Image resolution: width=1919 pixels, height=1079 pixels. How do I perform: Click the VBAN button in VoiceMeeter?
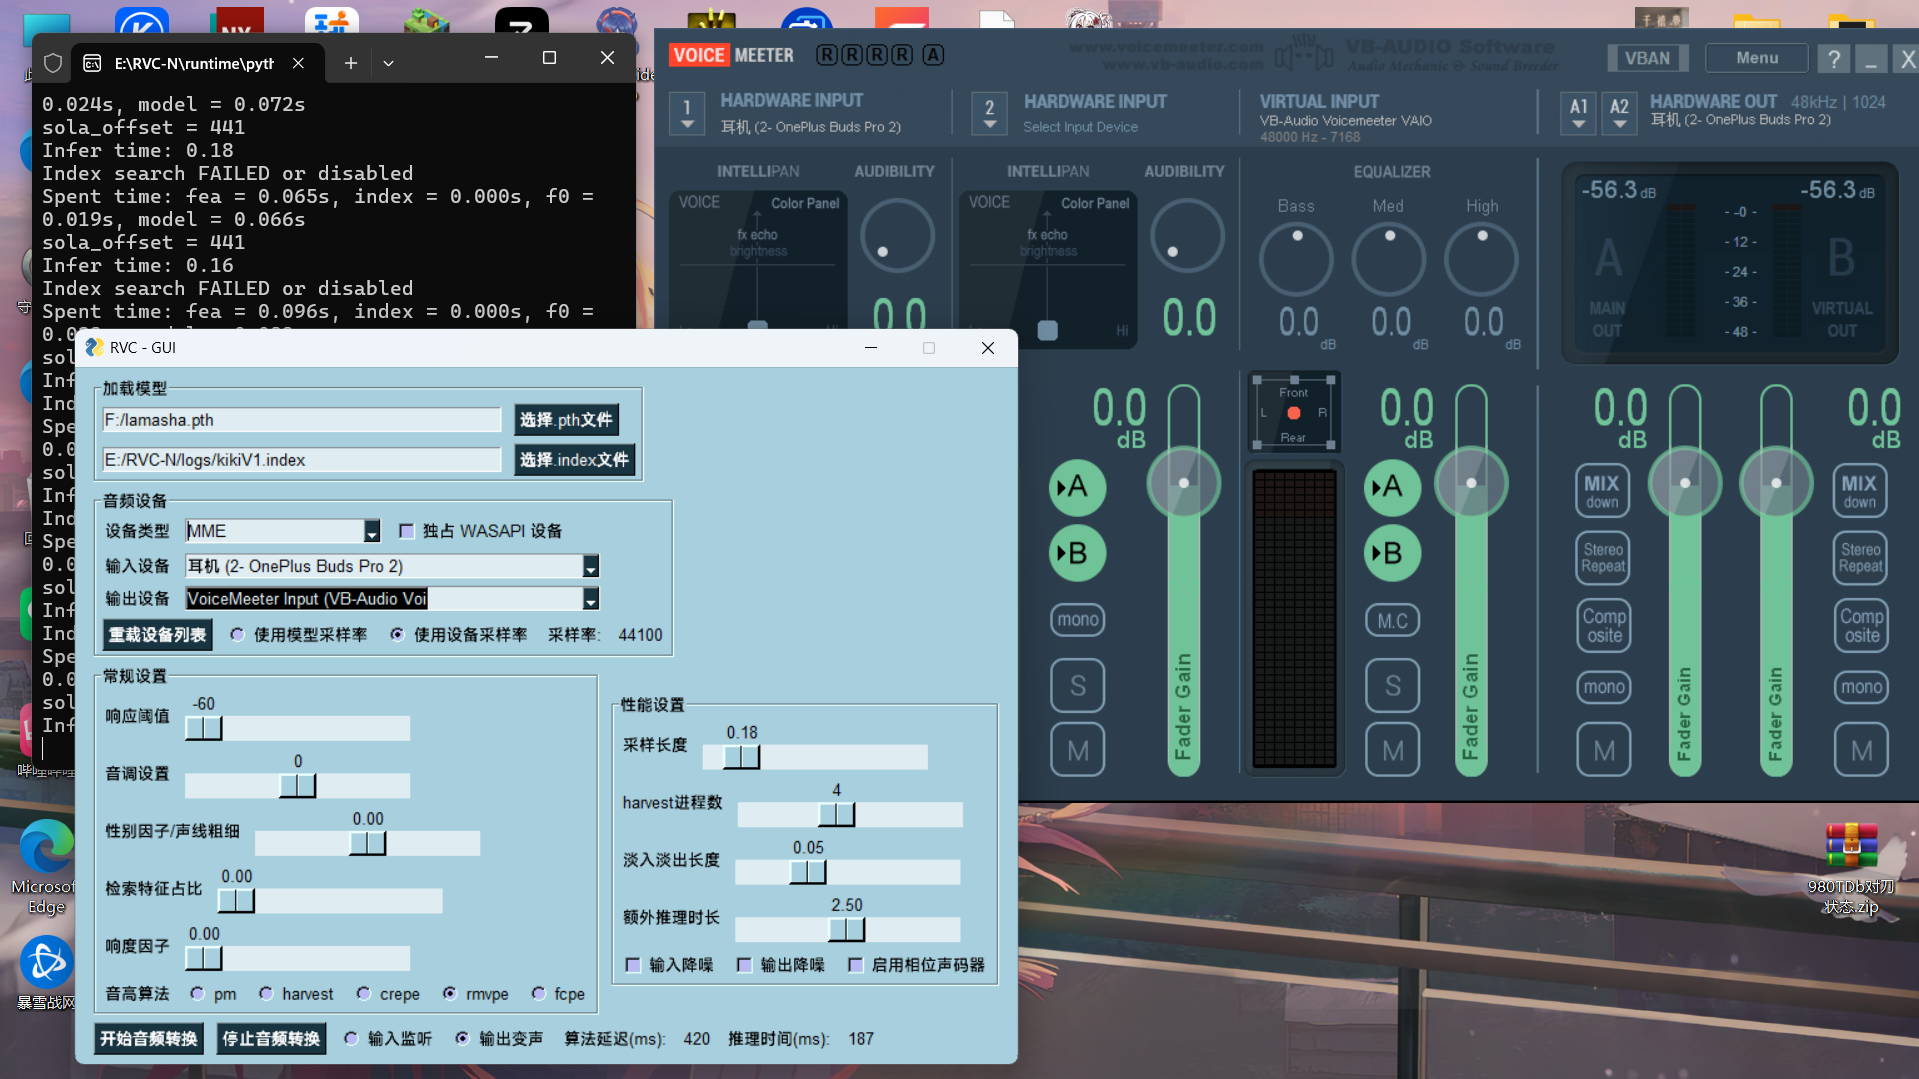1647,58
